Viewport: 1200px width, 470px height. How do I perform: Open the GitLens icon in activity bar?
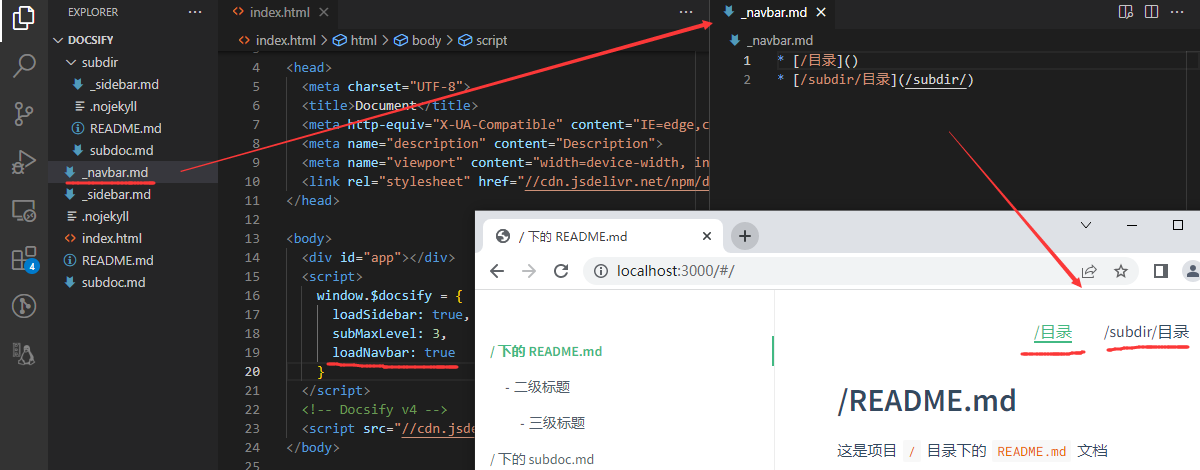(24, 306)
